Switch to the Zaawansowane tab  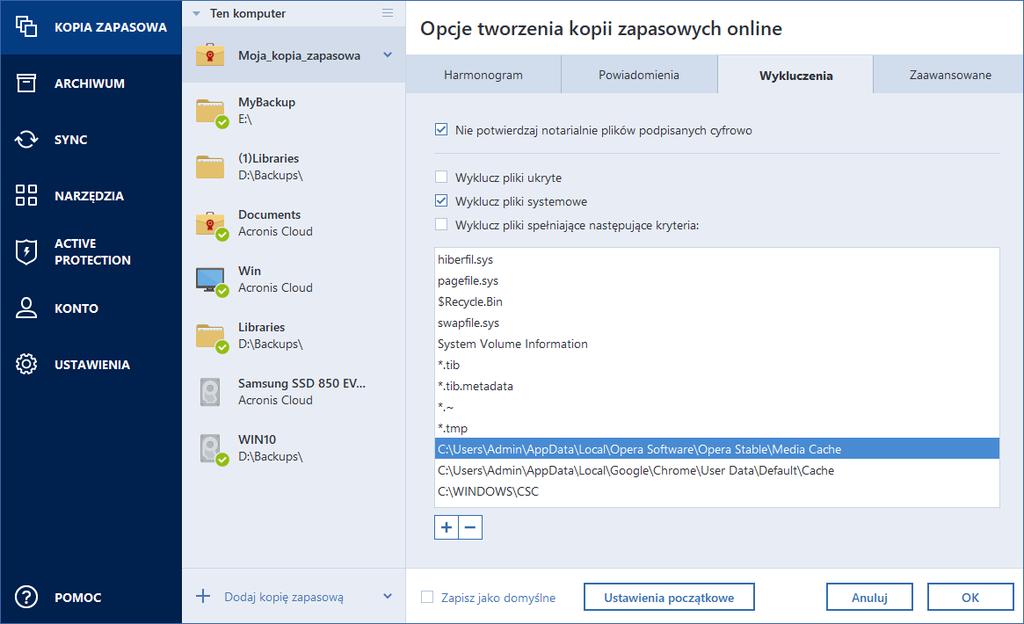950,74
